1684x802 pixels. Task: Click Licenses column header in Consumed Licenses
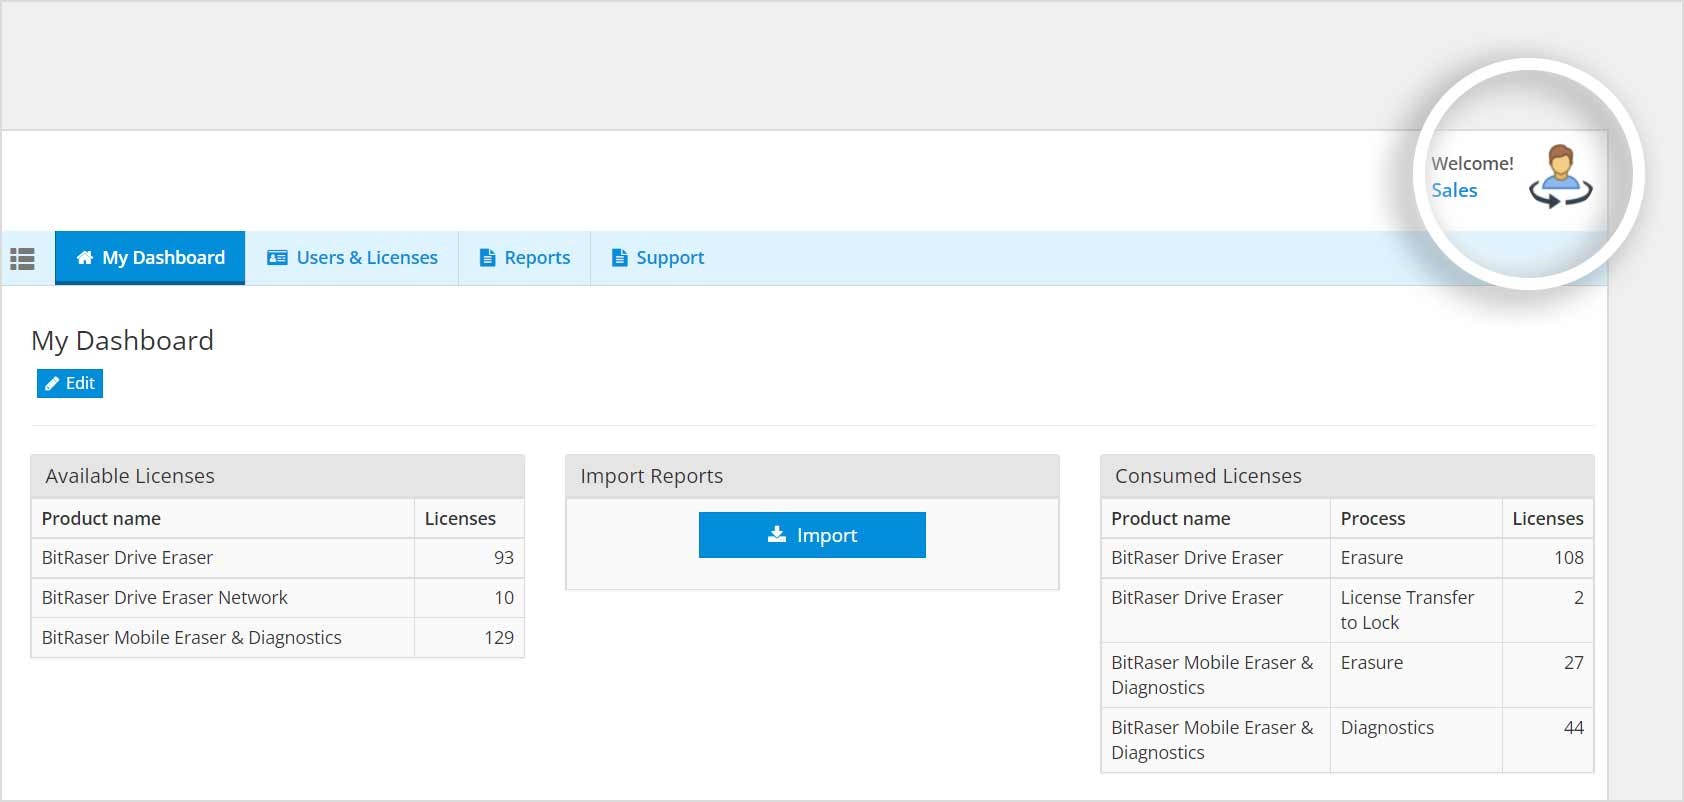tap(1548, 518)
